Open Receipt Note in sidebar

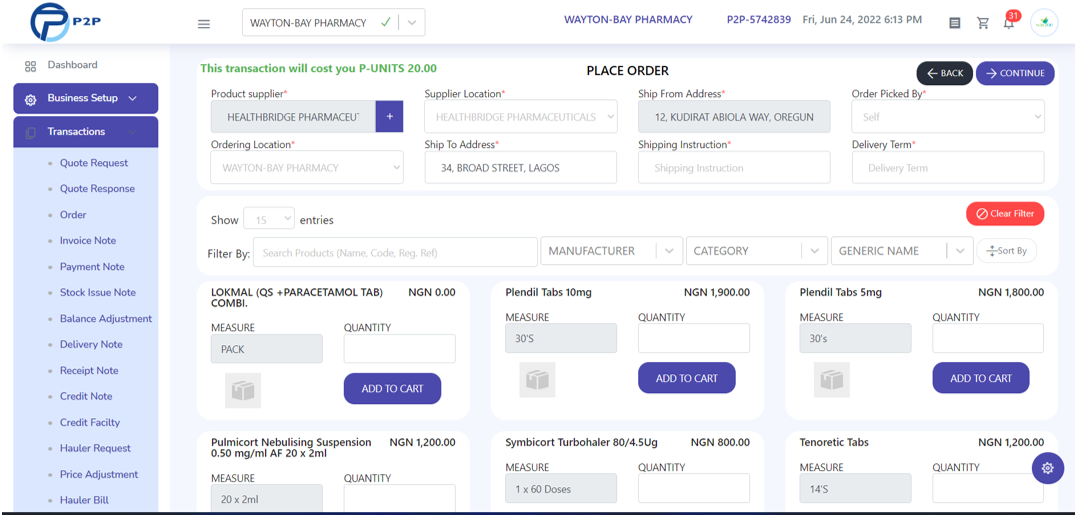point(89,371)
